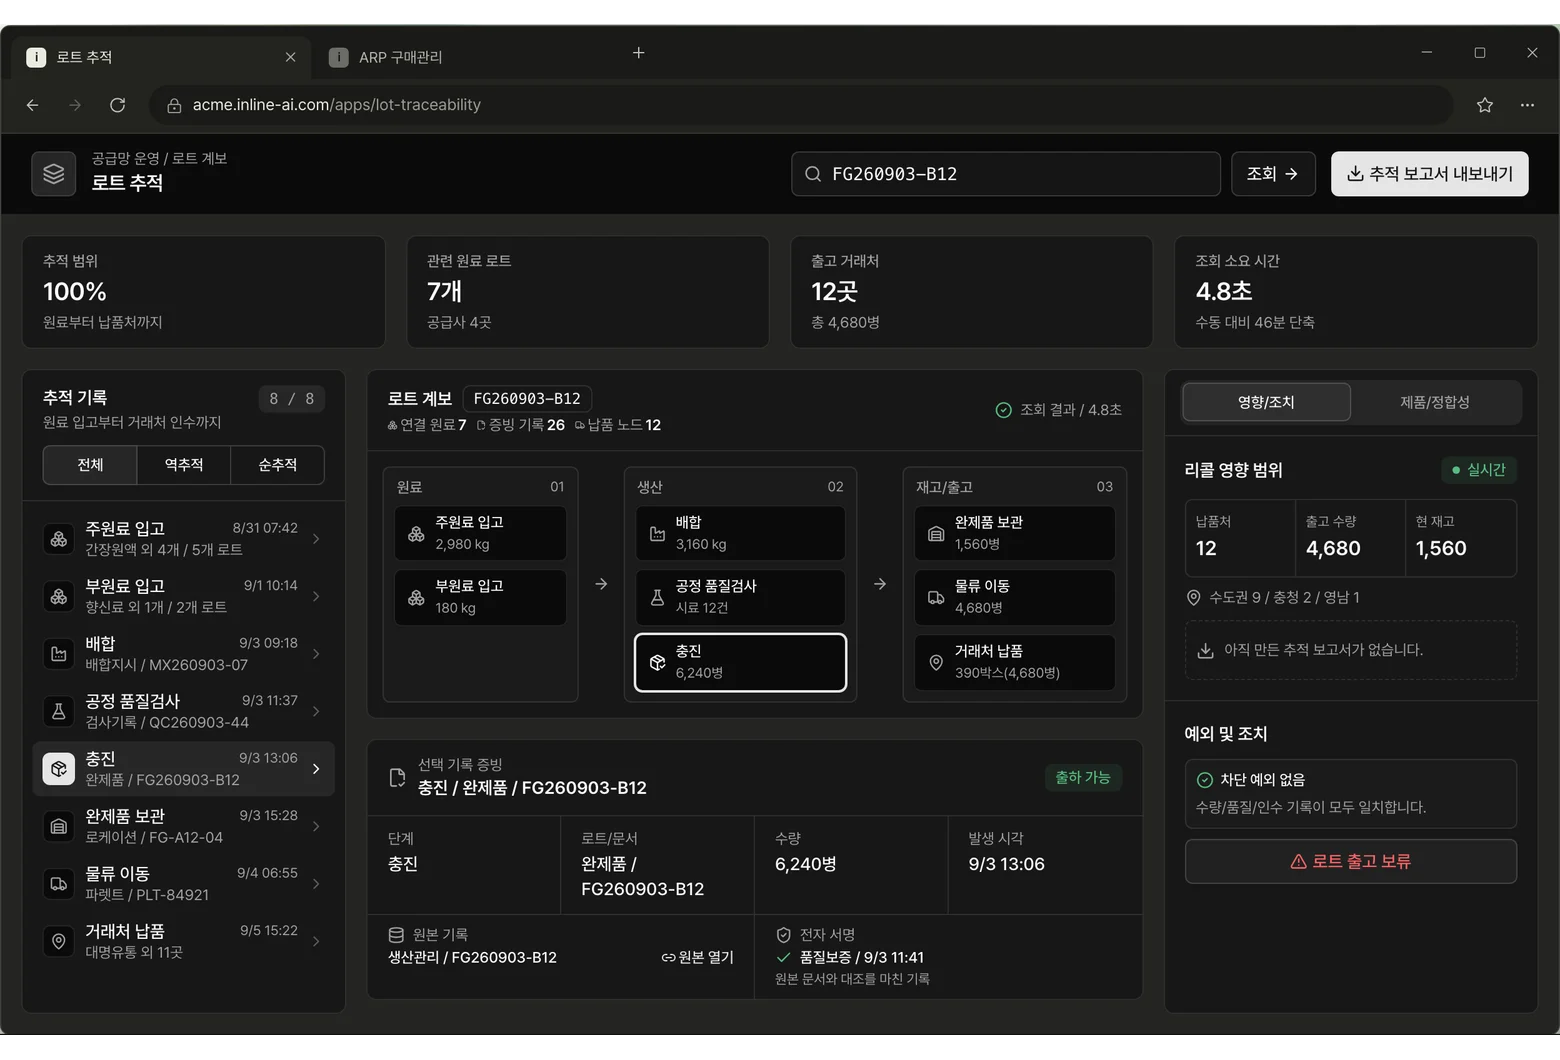Select the 거래처 납품 390박스 node
This screenshot has width=1560, height=1060.
tap(1015, 662)
